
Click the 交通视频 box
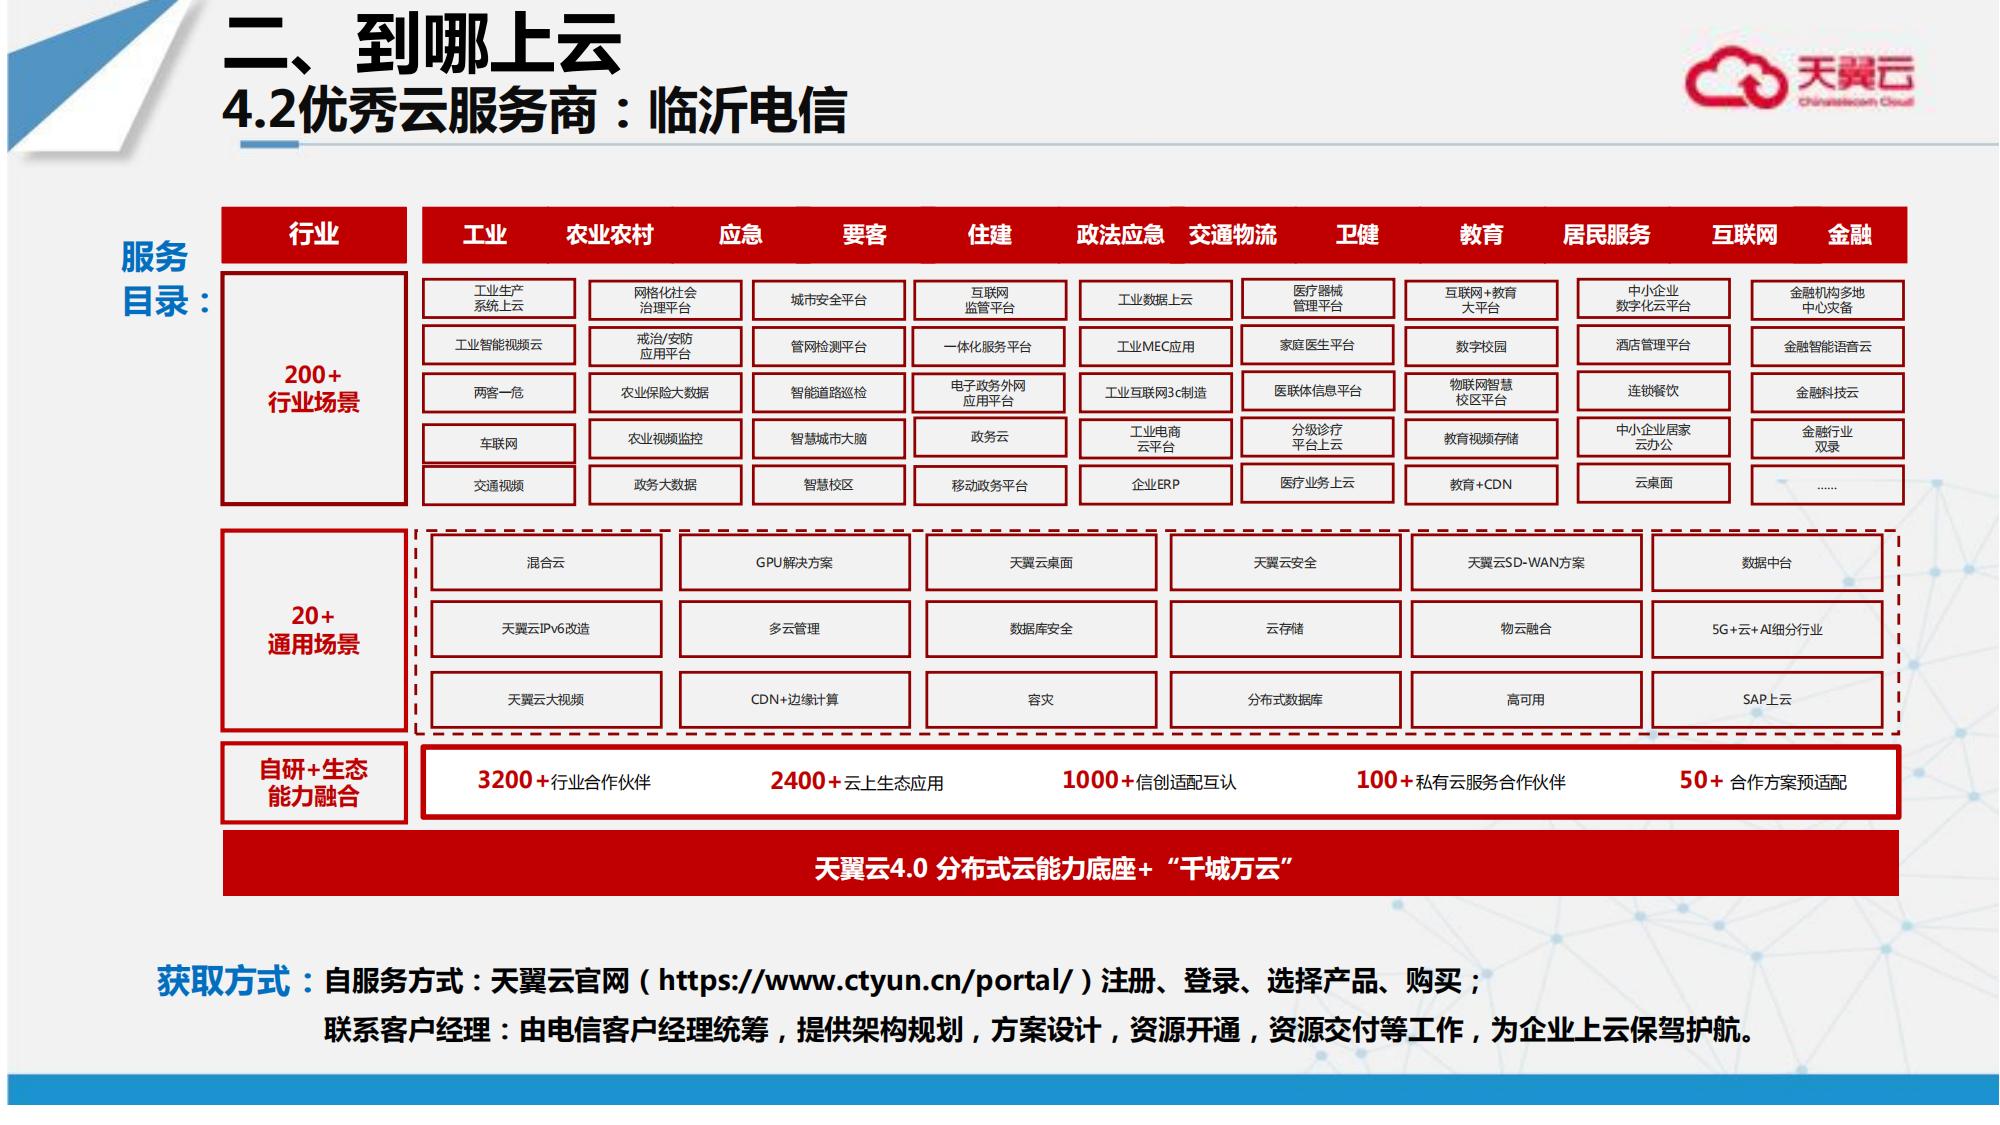click(x=499, y=485)
